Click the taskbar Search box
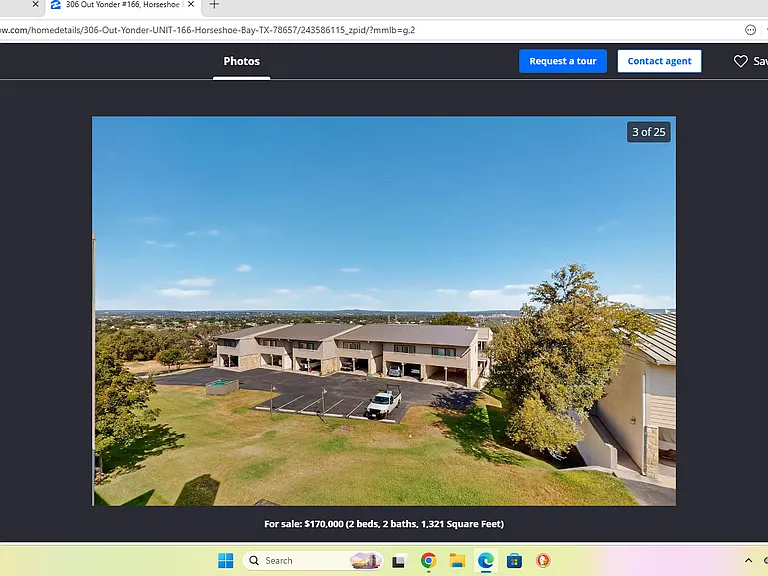Screen dimensions: 768x576 pyautogui.click(x=313, y=560)
